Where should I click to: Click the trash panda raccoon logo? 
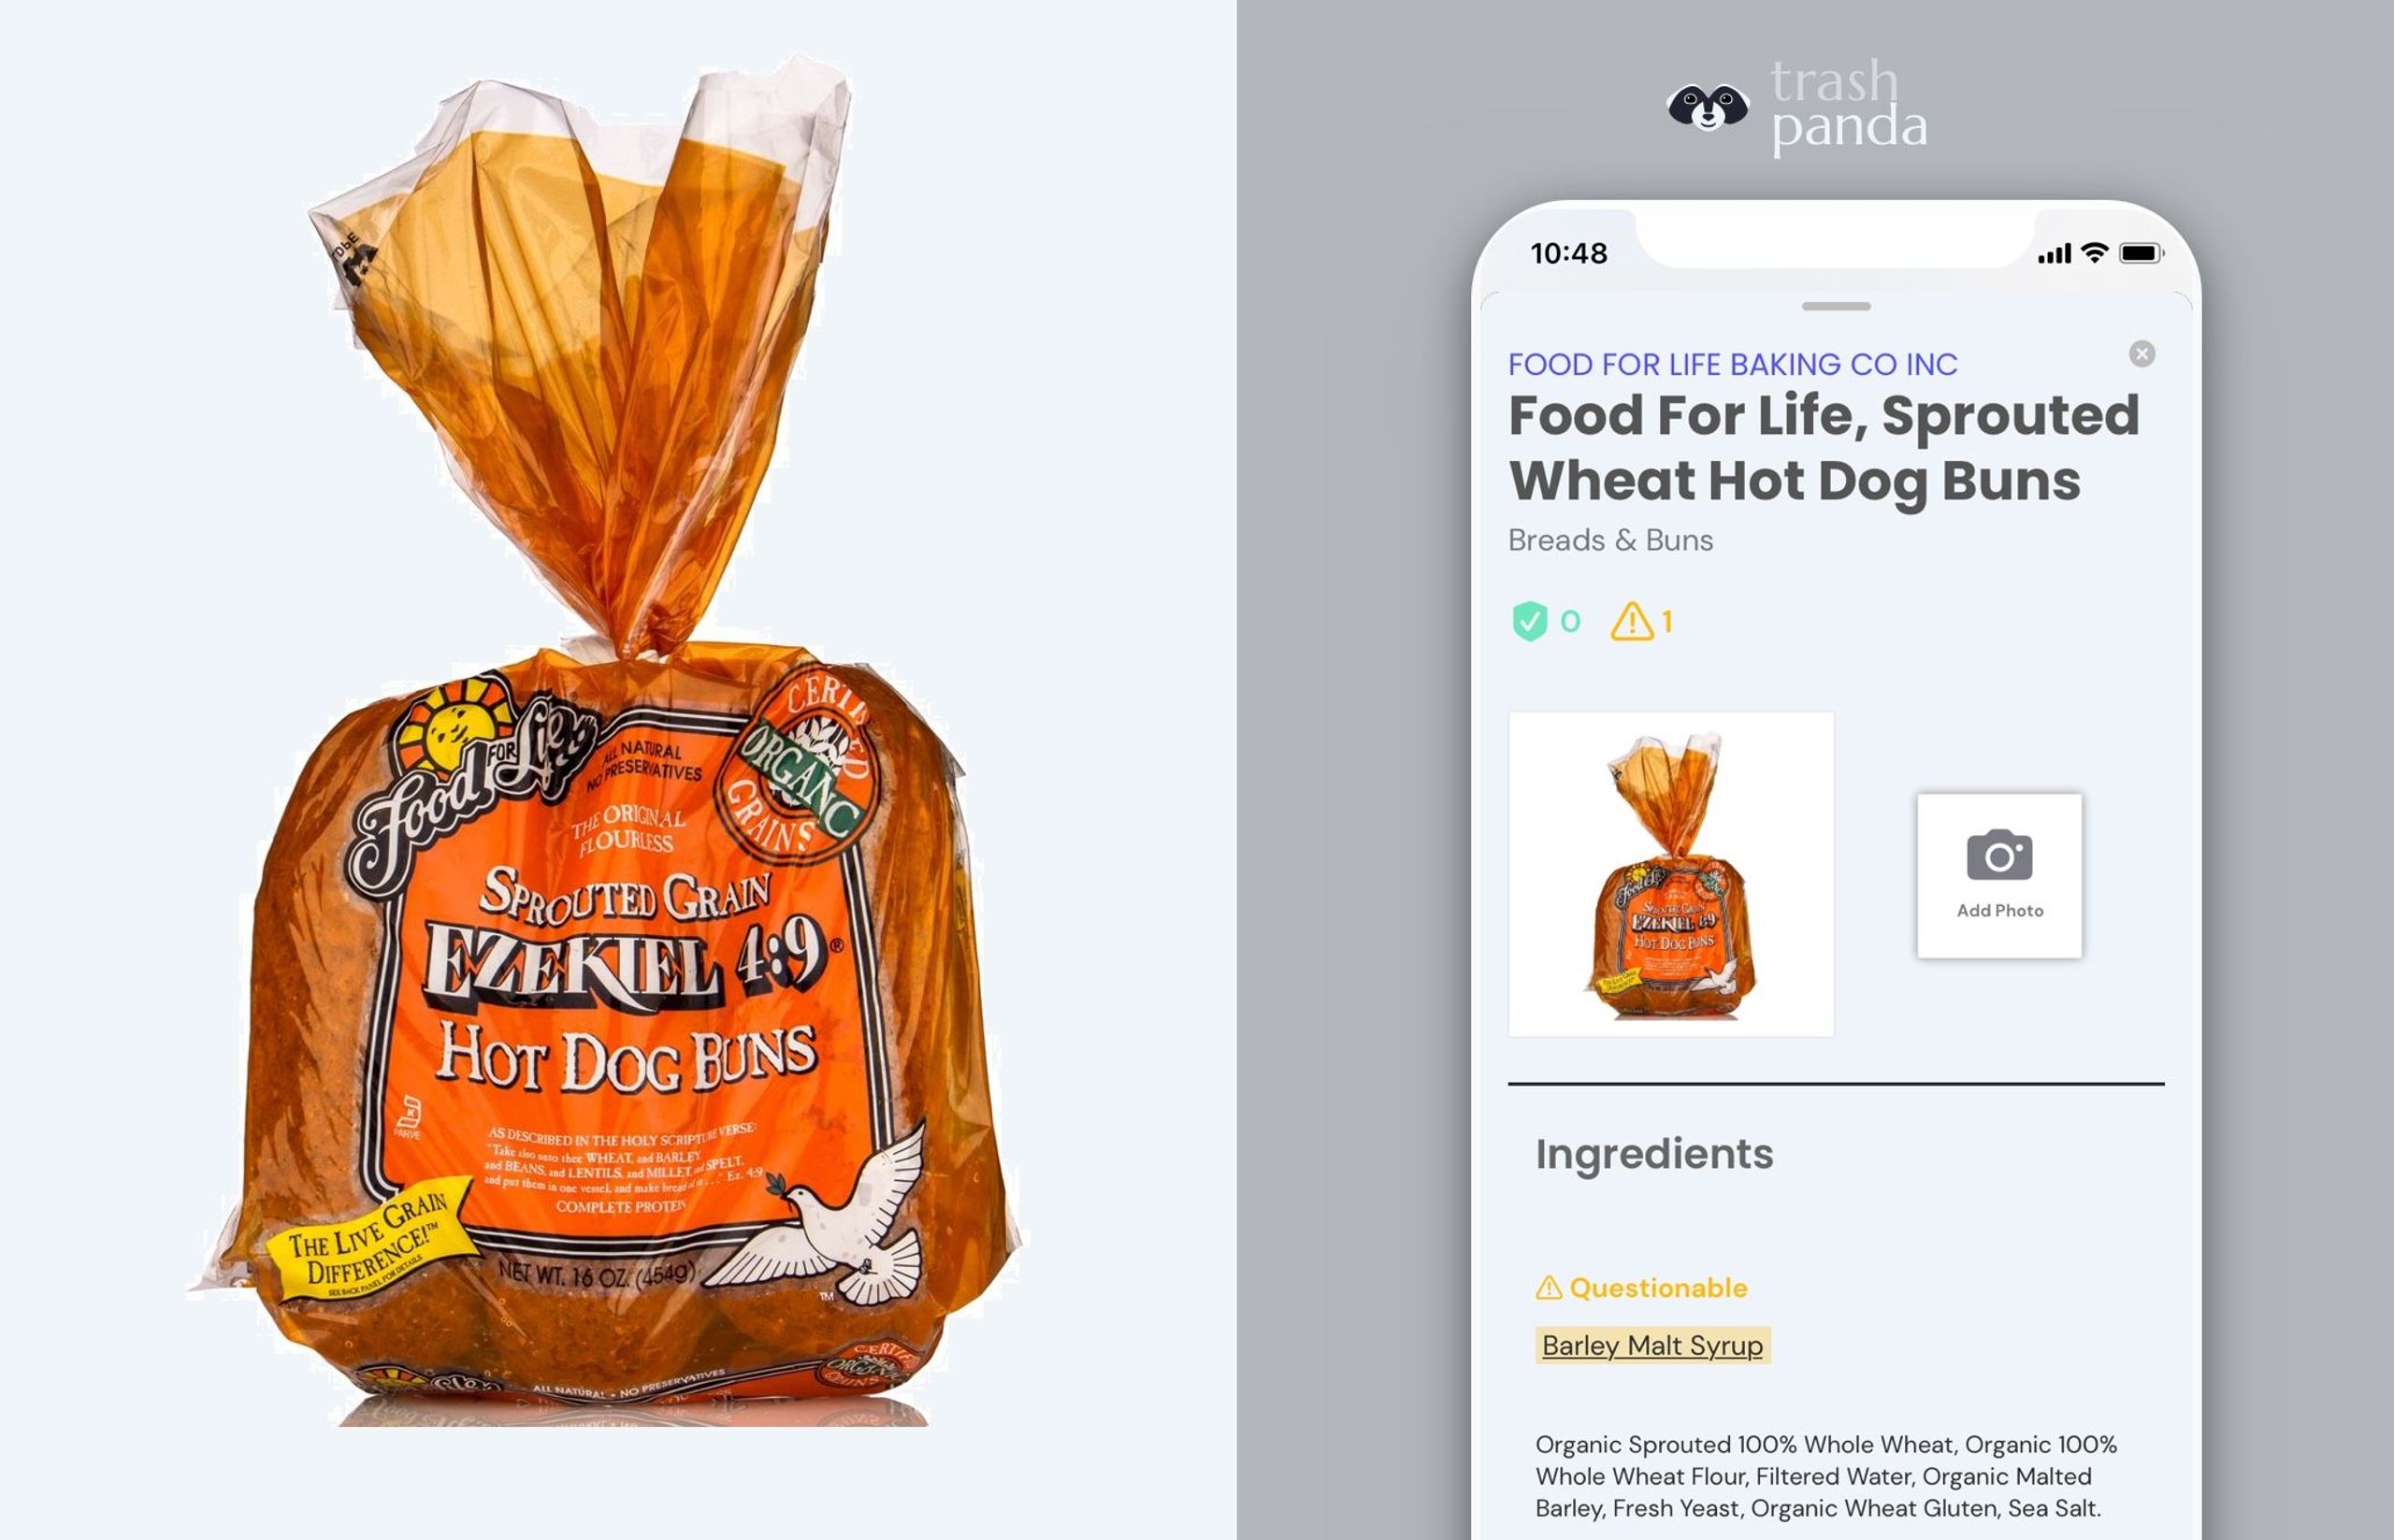[1708, 107]
